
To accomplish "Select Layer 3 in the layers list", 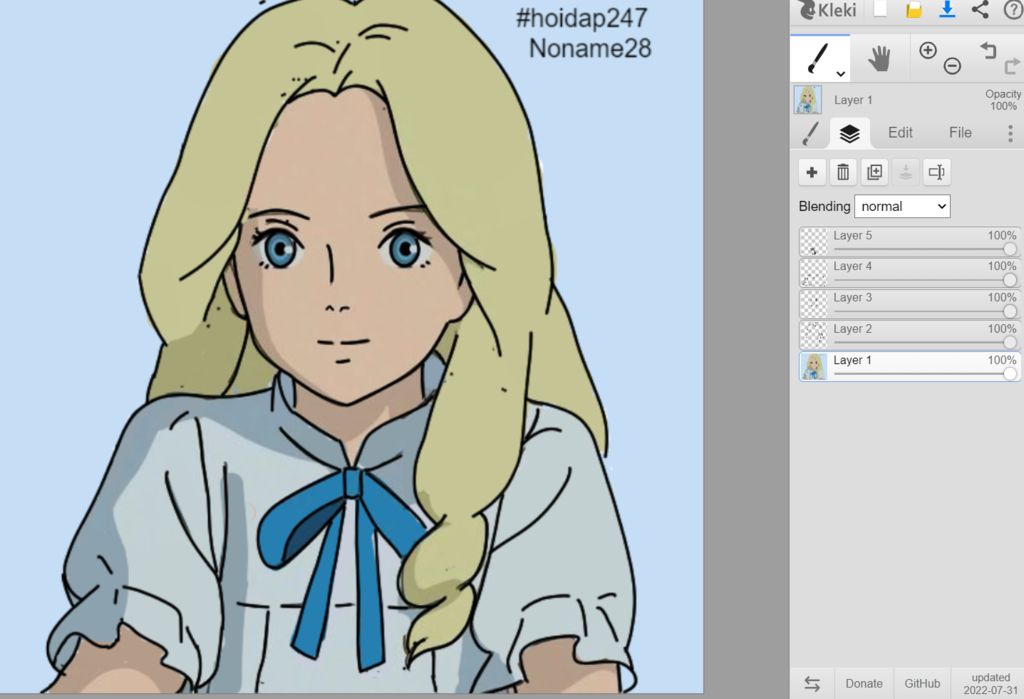I will [910, 304].
